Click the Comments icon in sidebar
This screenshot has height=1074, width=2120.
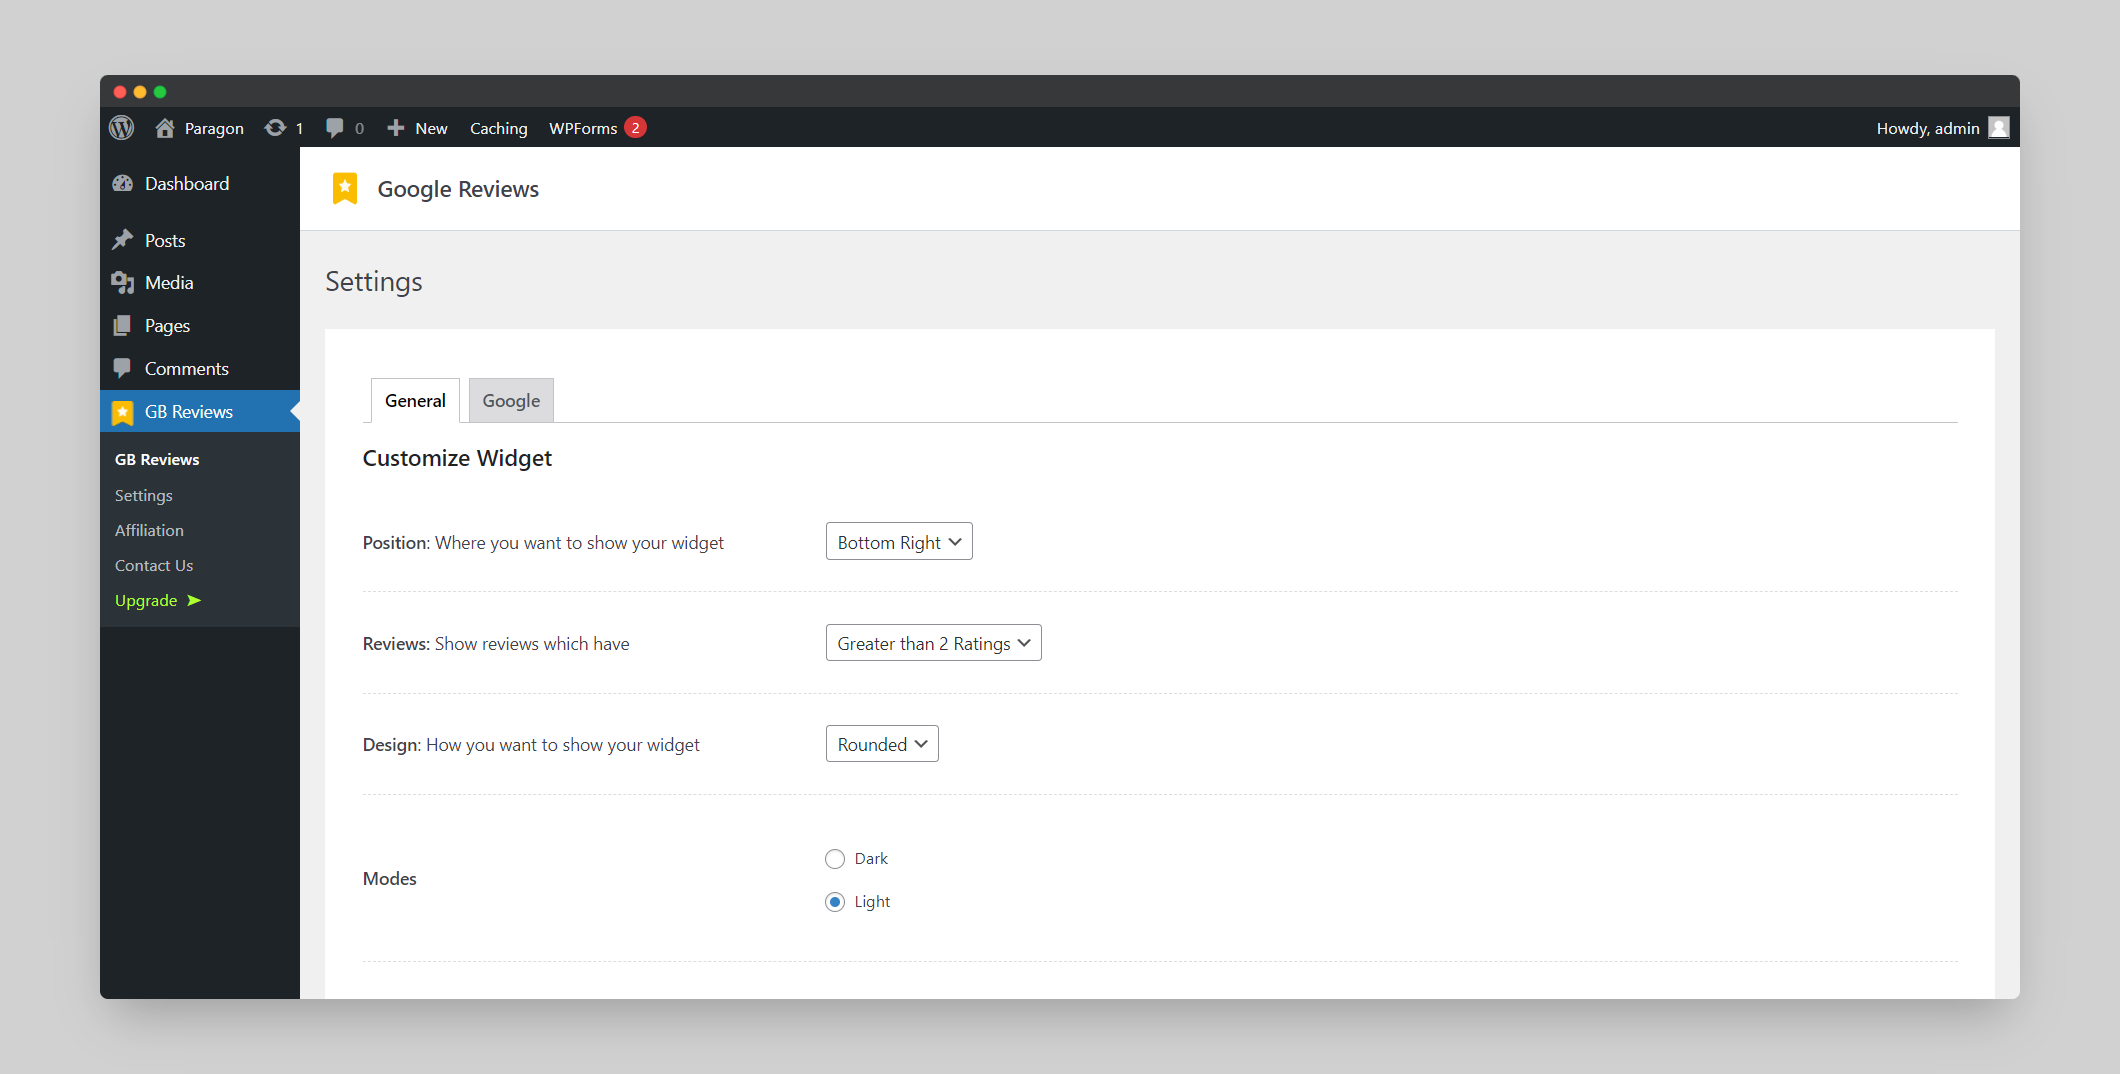tap(123, 369)
